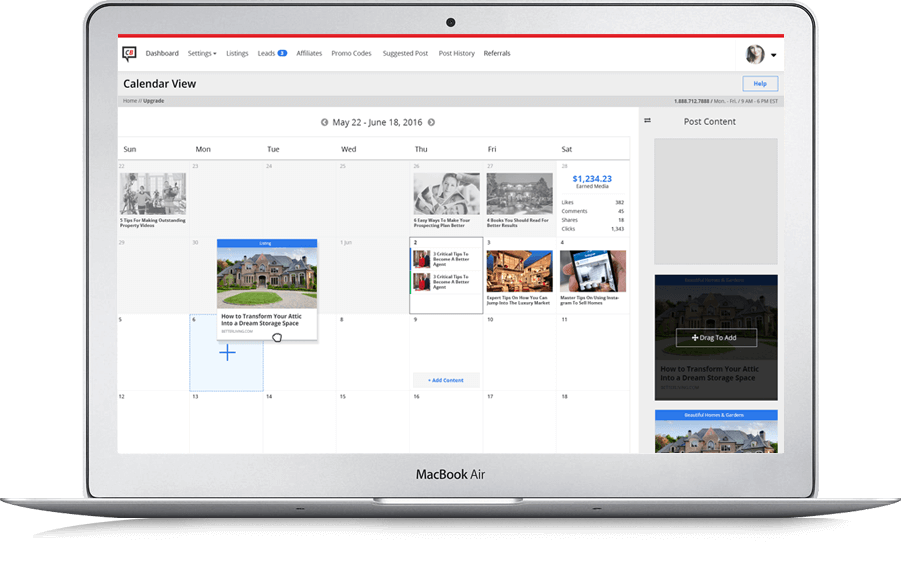Image resolution: width=903 pixels, height=569 pixels.
Task: Open the Suggested Post page
Action: [405, 53]
